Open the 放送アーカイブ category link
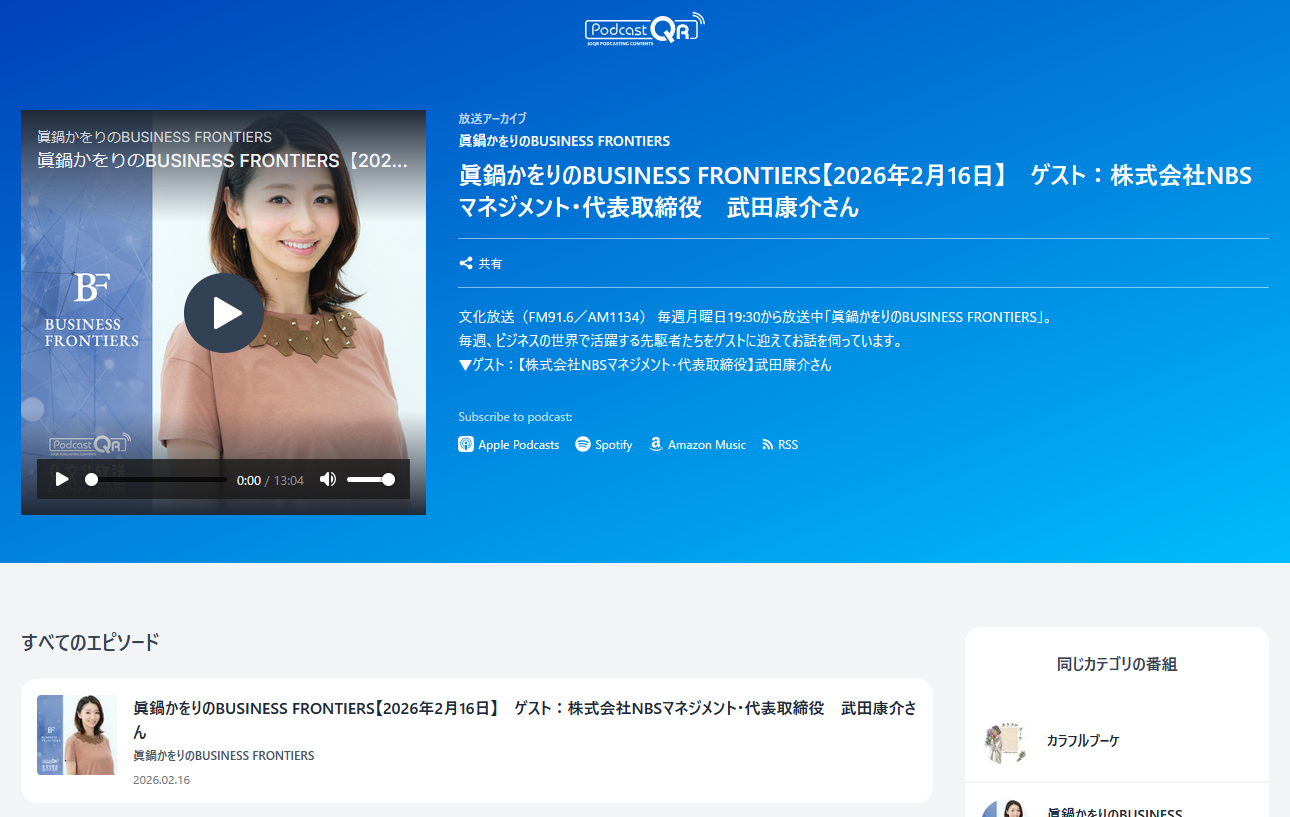 tap(492, 118)
